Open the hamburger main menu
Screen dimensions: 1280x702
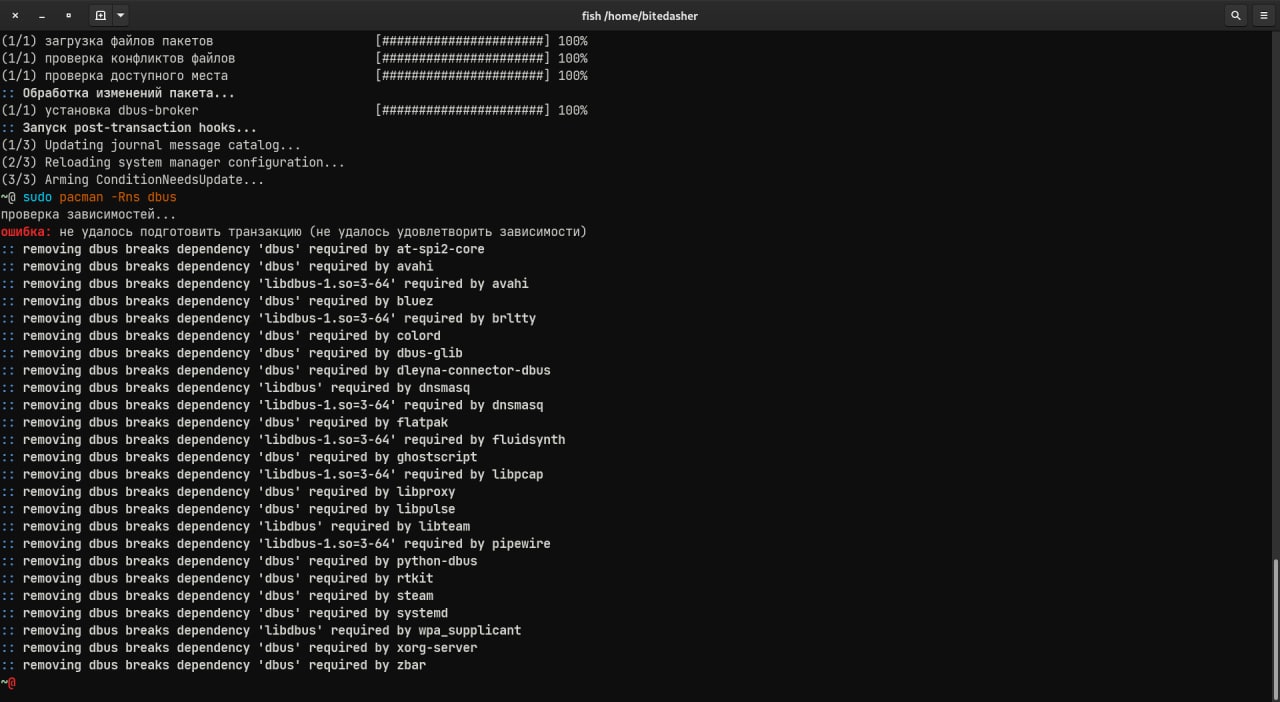pos(1264,15)
